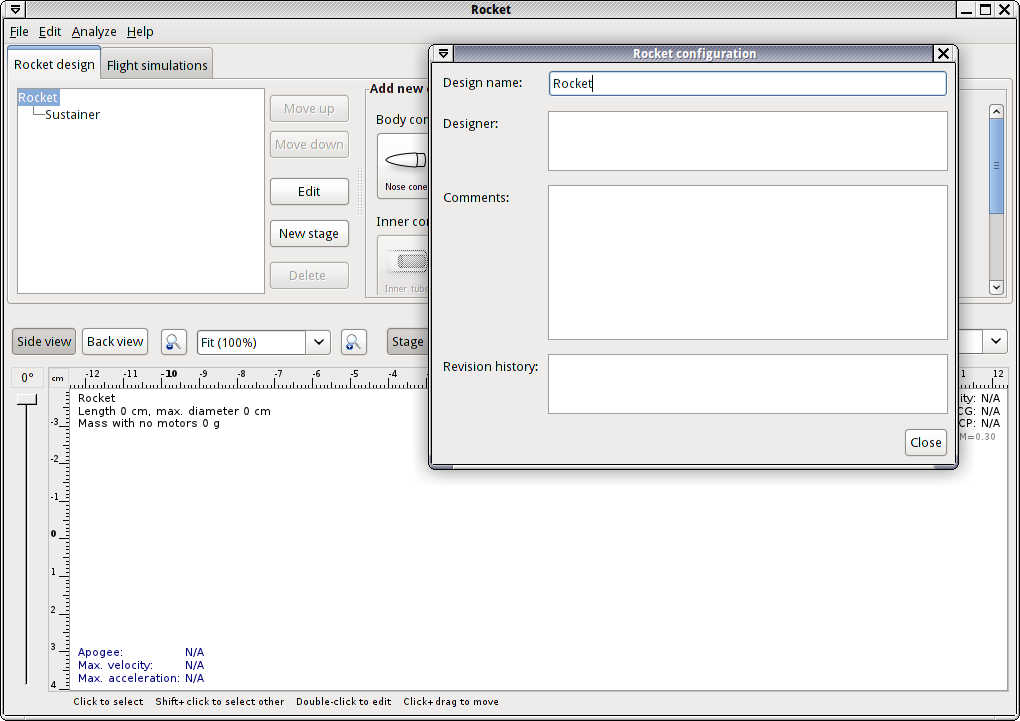Click the zoom out magnifier icon

click(x=174, y=342)
